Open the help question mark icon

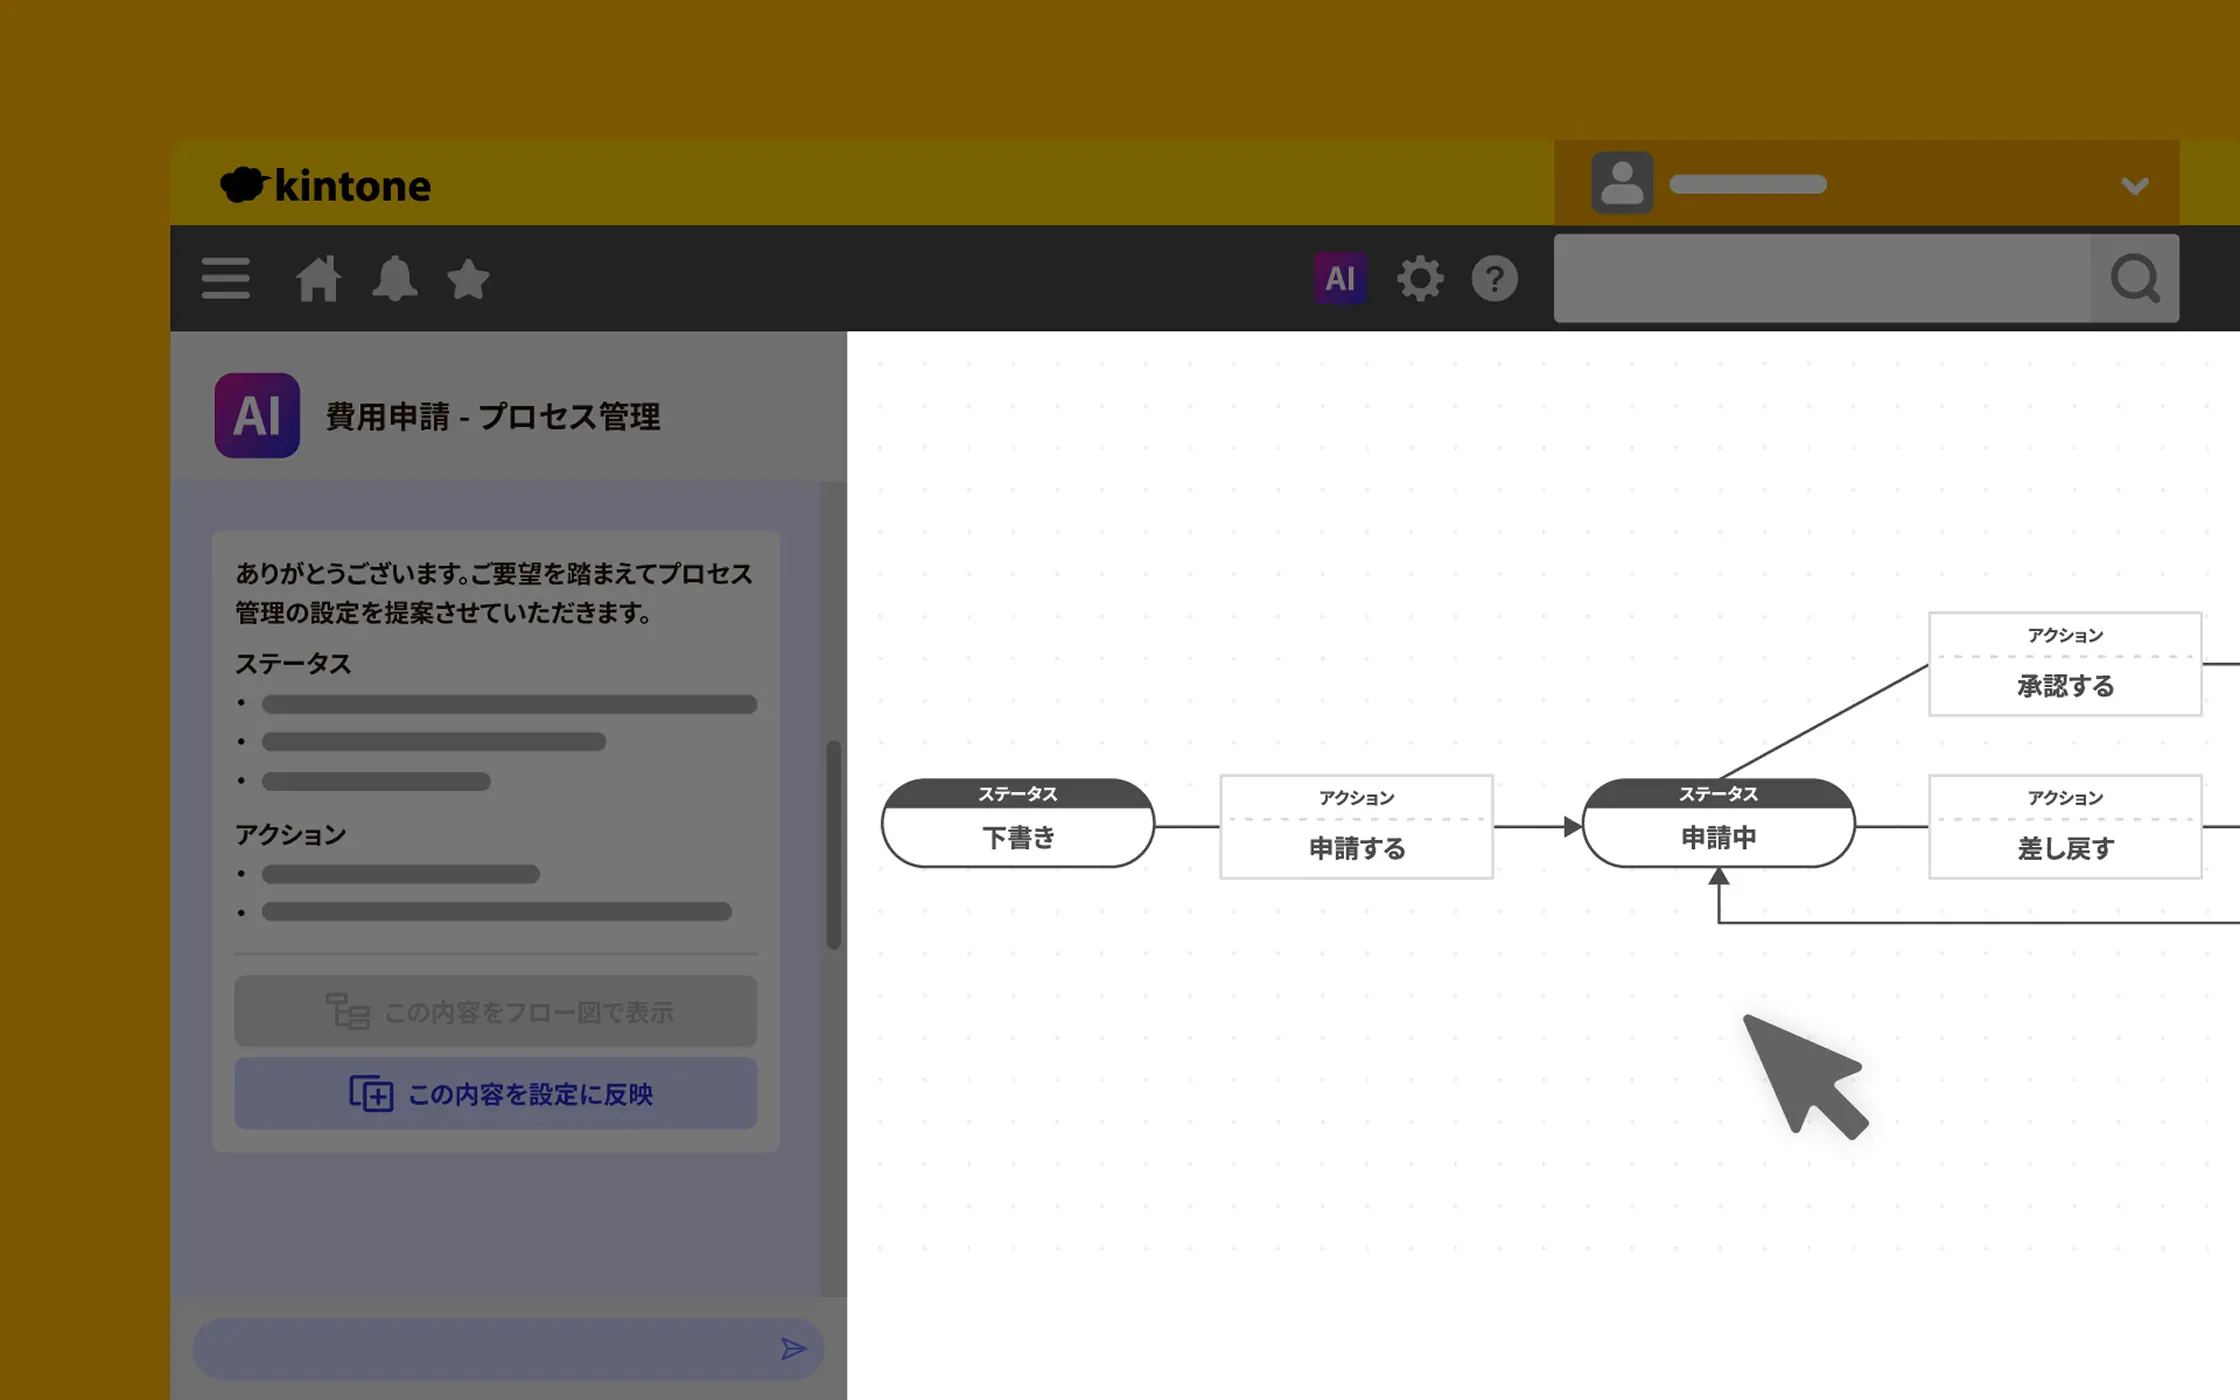pos(1495,278)
